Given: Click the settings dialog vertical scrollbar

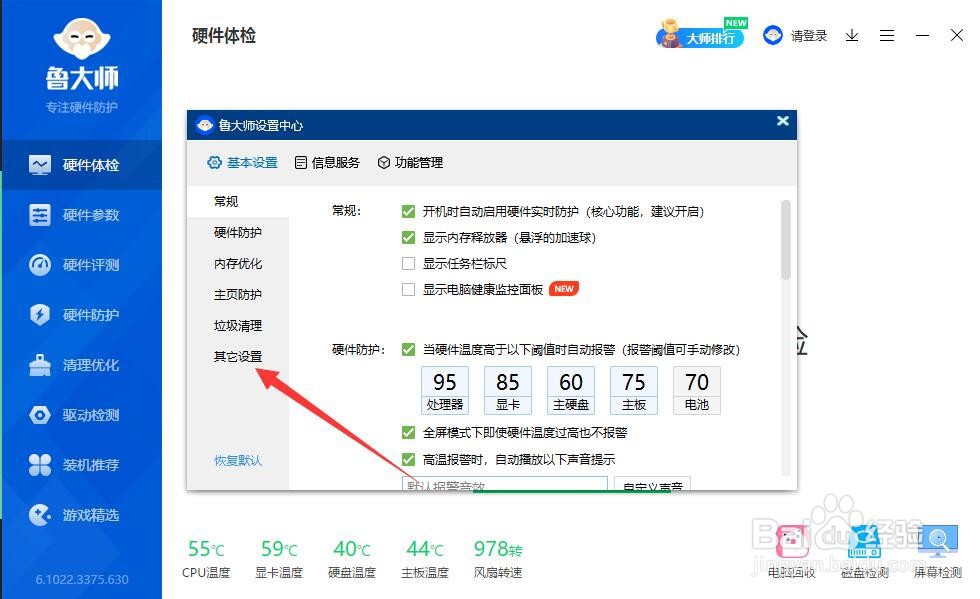Looking at the screenshot, I should (786, 239).
